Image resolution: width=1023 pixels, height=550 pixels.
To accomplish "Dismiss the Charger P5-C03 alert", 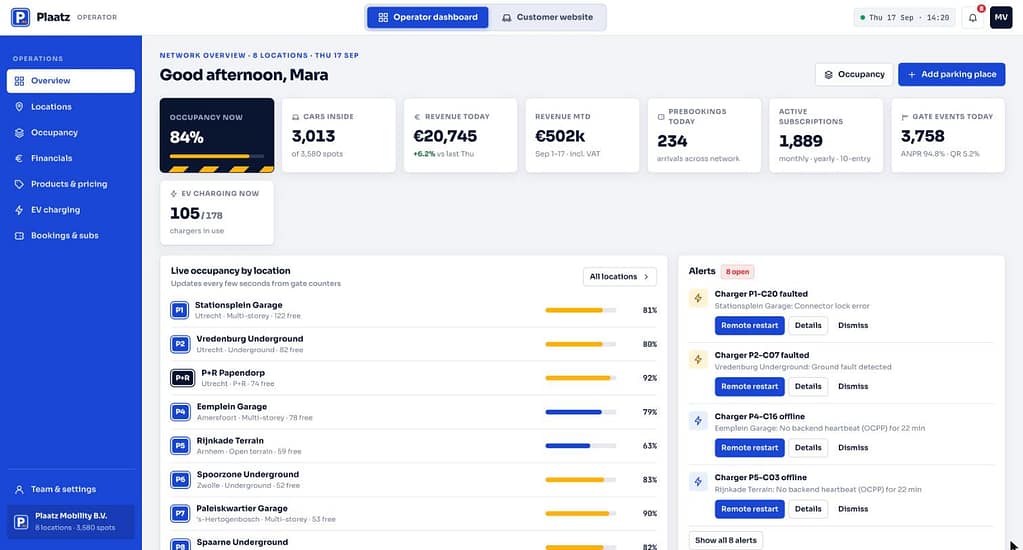I will point(853,509).
